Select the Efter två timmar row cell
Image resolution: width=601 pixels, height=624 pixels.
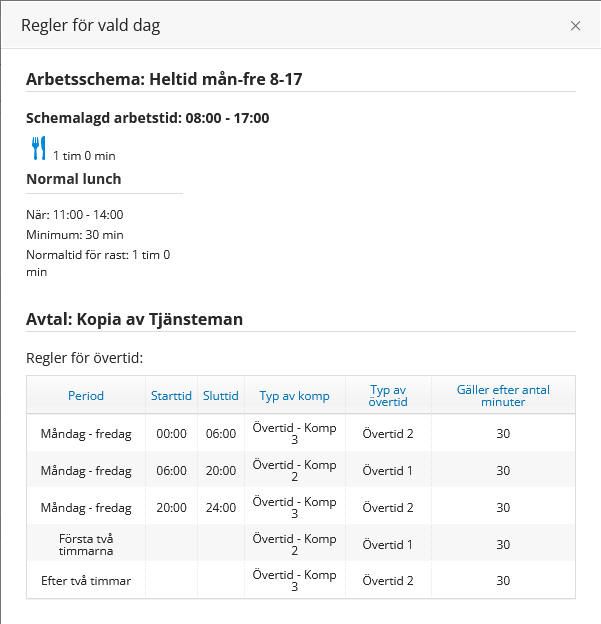coord(86,580)
